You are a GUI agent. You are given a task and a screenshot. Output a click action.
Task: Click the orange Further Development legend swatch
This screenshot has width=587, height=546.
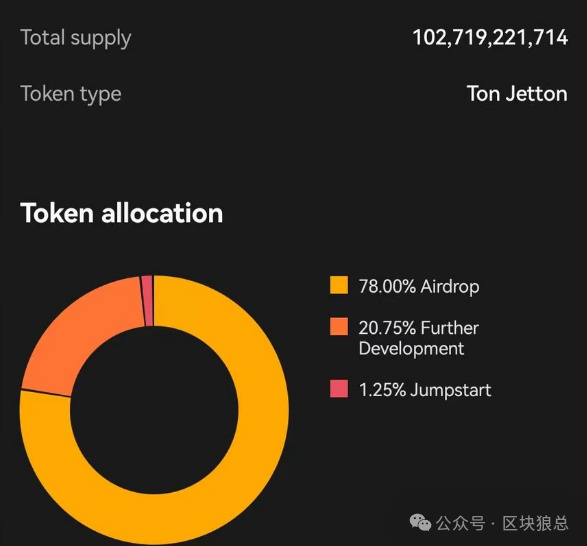tap(339, 327)
